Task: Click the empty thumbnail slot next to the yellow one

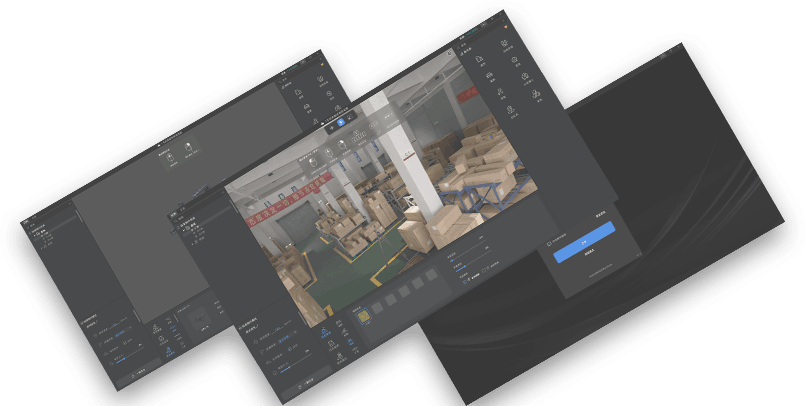Action: tap(377, 307)
